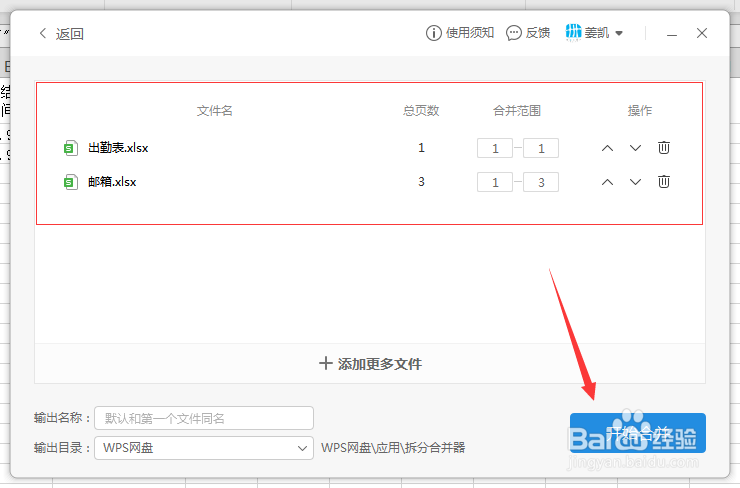740x488 pixels.
Task: Open the 输出目录 WPS网盘 dropdown
Action: [x=204, y=448]
